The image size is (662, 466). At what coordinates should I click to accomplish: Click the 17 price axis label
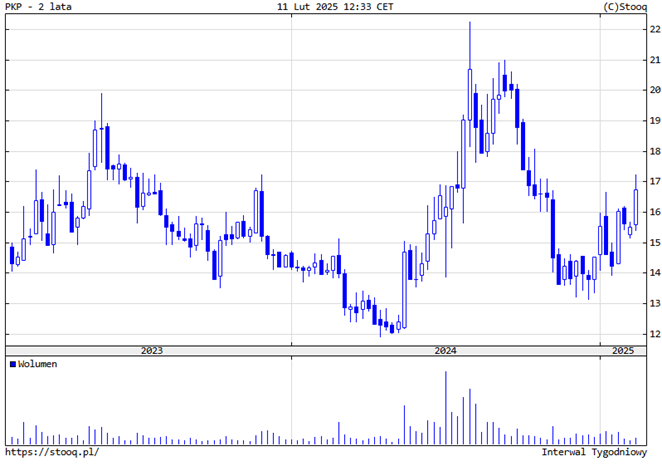653,181
